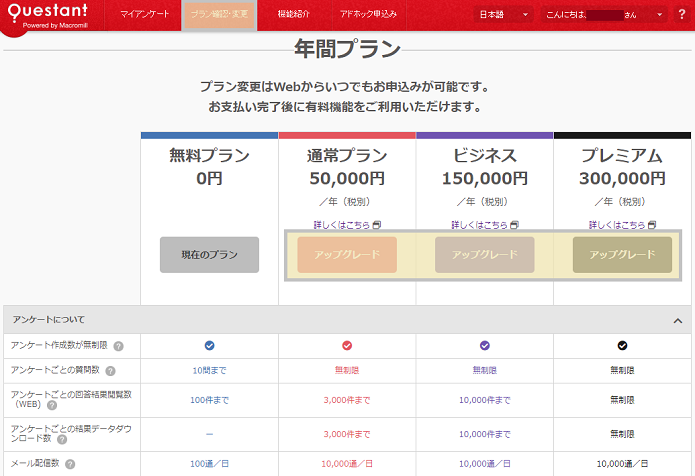Click external link icon under プレミアム price

tap(652, 225)
